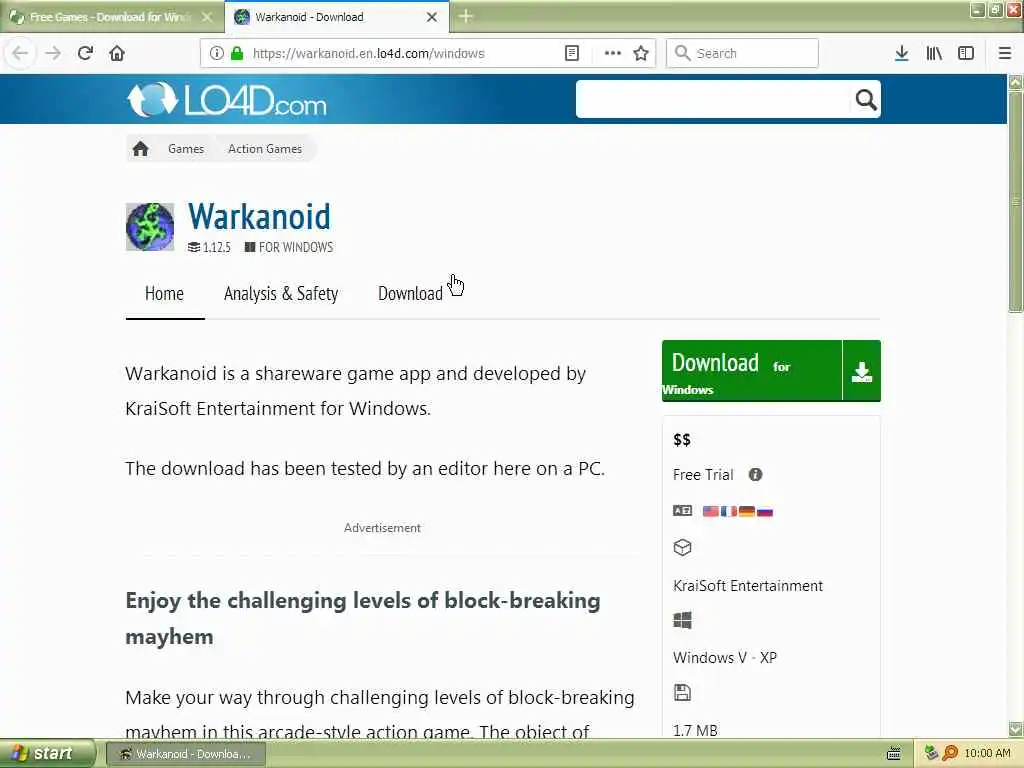Click the browser Back arrow button
1024x768 pixels.
tap(20, 53)
